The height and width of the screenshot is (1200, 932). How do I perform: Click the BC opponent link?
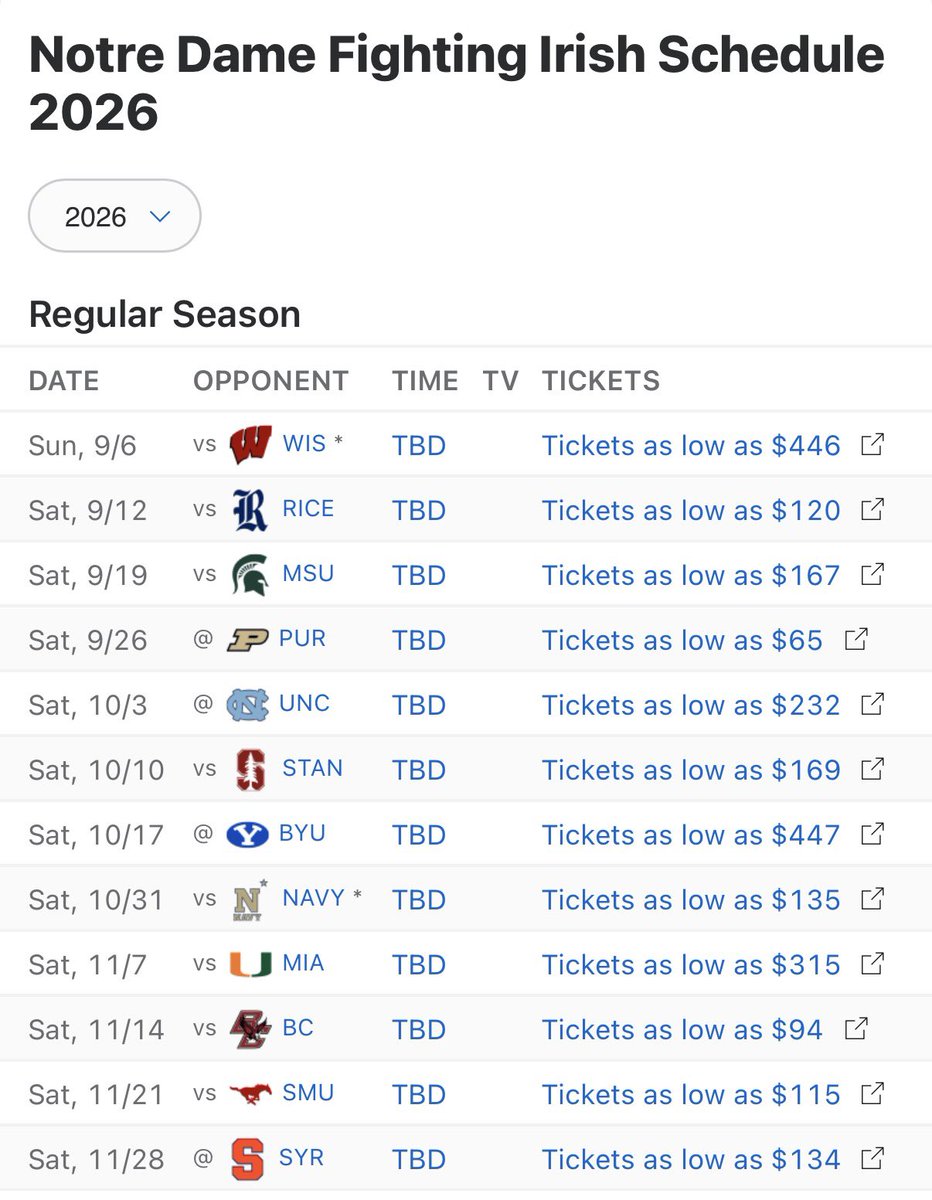point(298,1028)
